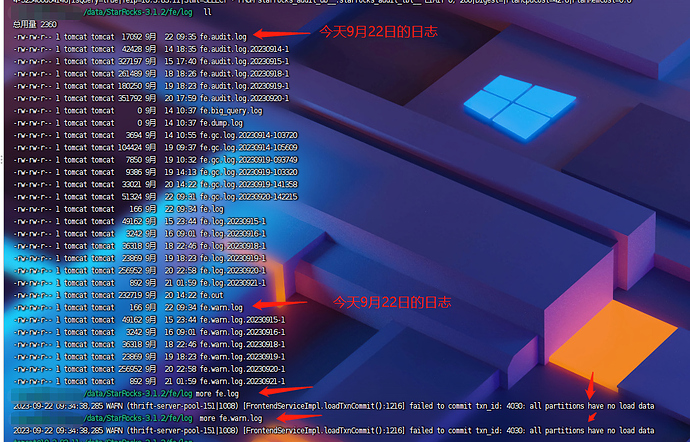Click file size 351792 in the listing
Screen dimensions: 690x442
click(x=130, y=99)
